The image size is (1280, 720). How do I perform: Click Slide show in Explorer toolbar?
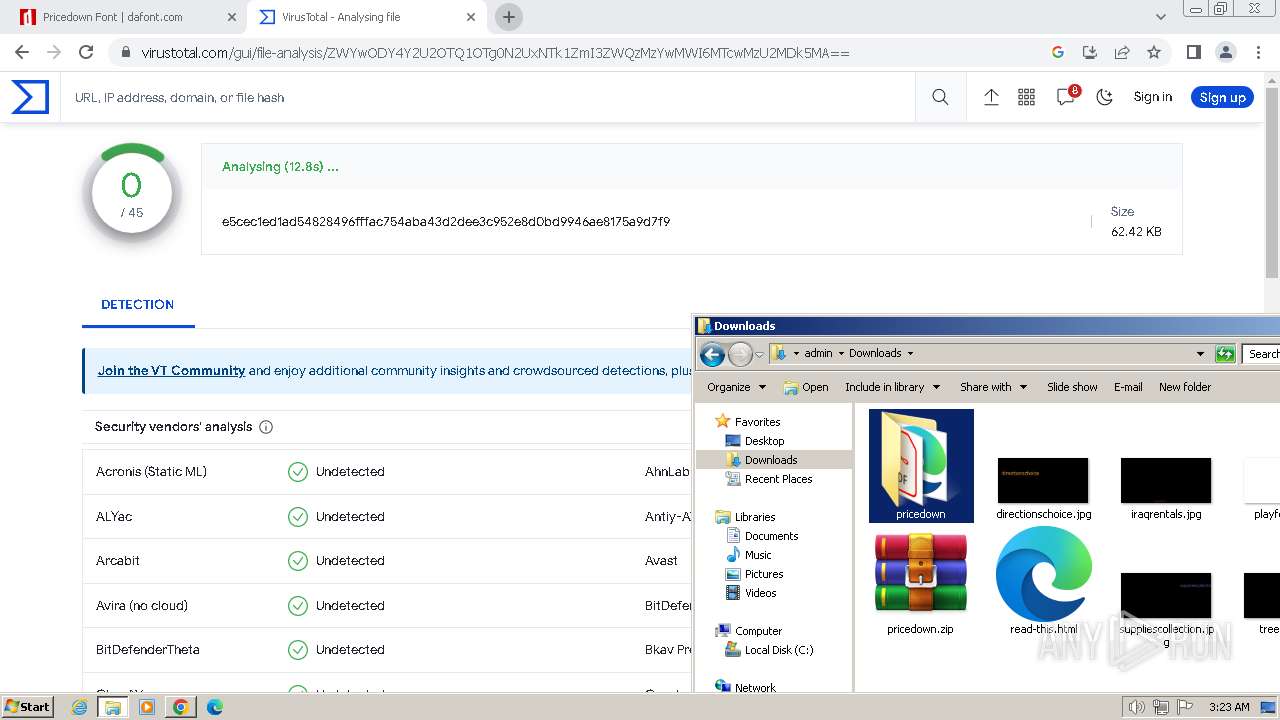point(1072,387)
